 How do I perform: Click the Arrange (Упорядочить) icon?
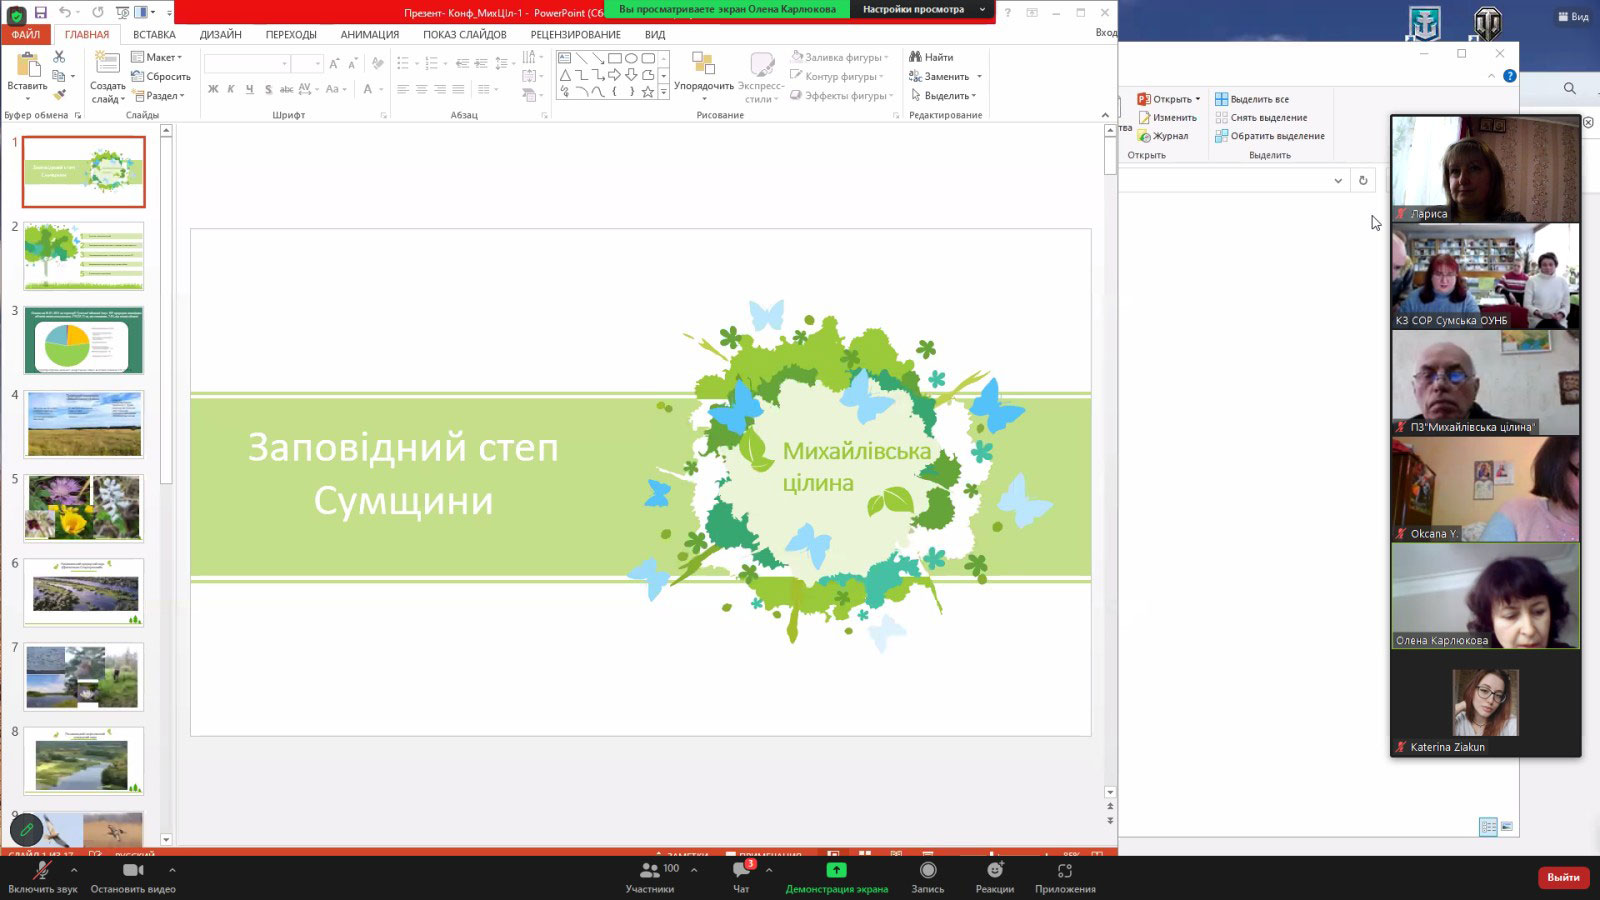click(x=703, y=64)
